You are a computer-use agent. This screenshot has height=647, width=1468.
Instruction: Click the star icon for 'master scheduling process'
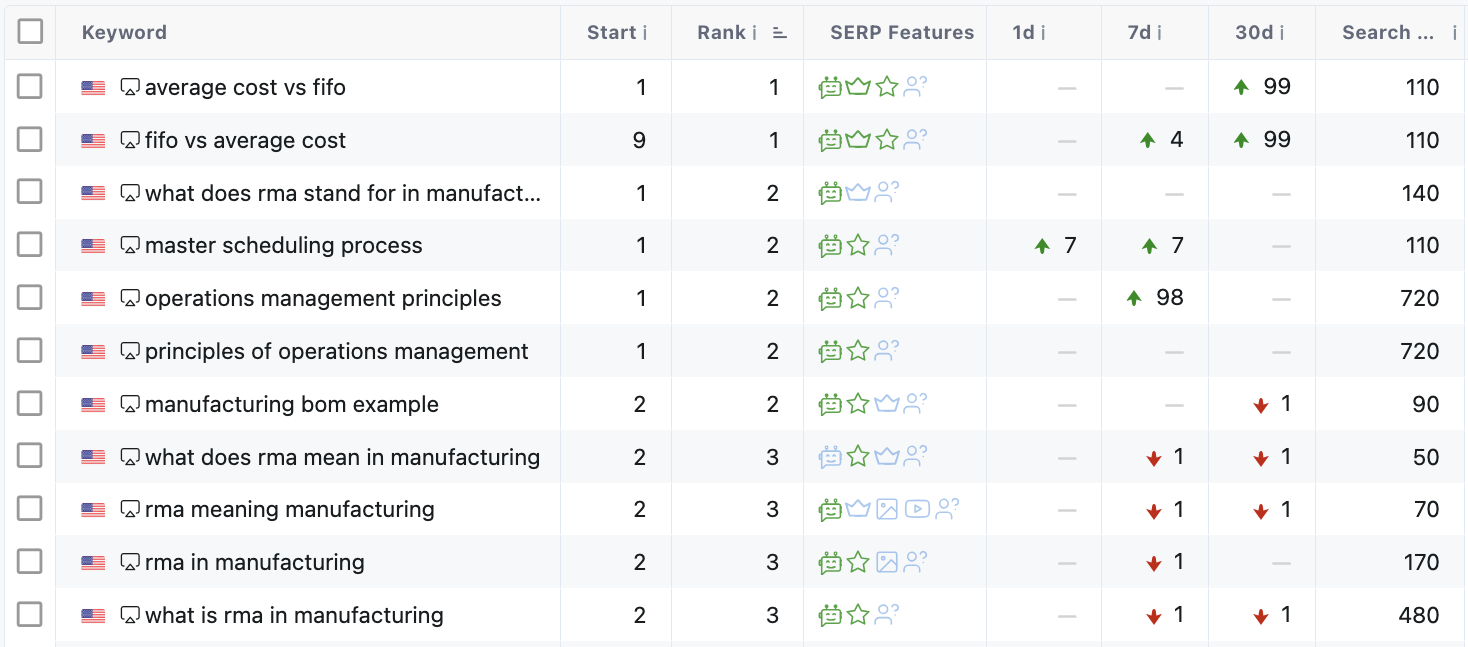pyautogui.click(x=858, y=245)
